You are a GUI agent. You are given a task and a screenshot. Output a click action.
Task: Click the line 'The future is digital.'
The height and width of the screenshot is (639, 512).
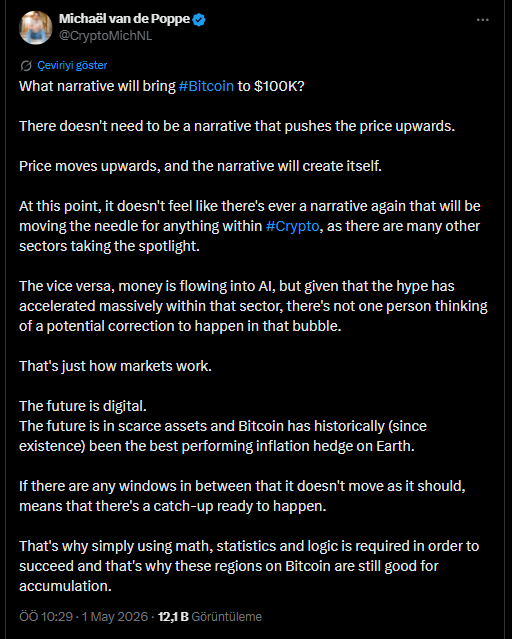tap(83, 406)
